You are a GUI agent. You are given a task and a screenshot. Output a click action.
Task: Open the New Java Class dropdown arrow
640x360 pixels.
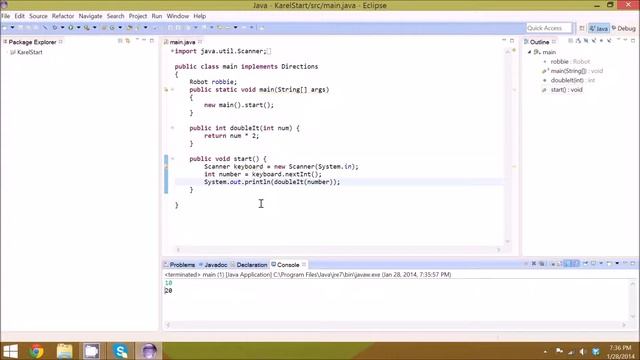click(120, 28)
